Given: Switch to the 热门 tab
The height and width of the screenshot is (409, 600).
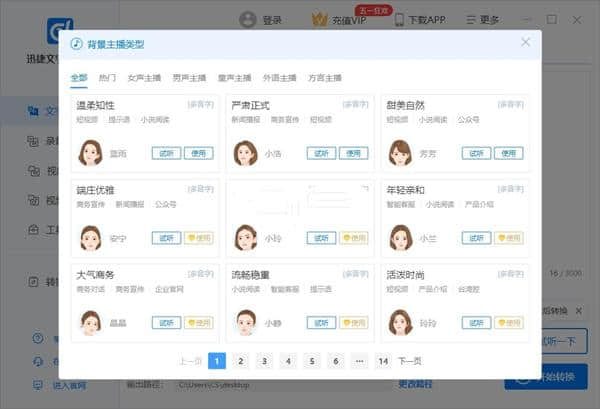Looking at the screenshot, I should point(107,77).
